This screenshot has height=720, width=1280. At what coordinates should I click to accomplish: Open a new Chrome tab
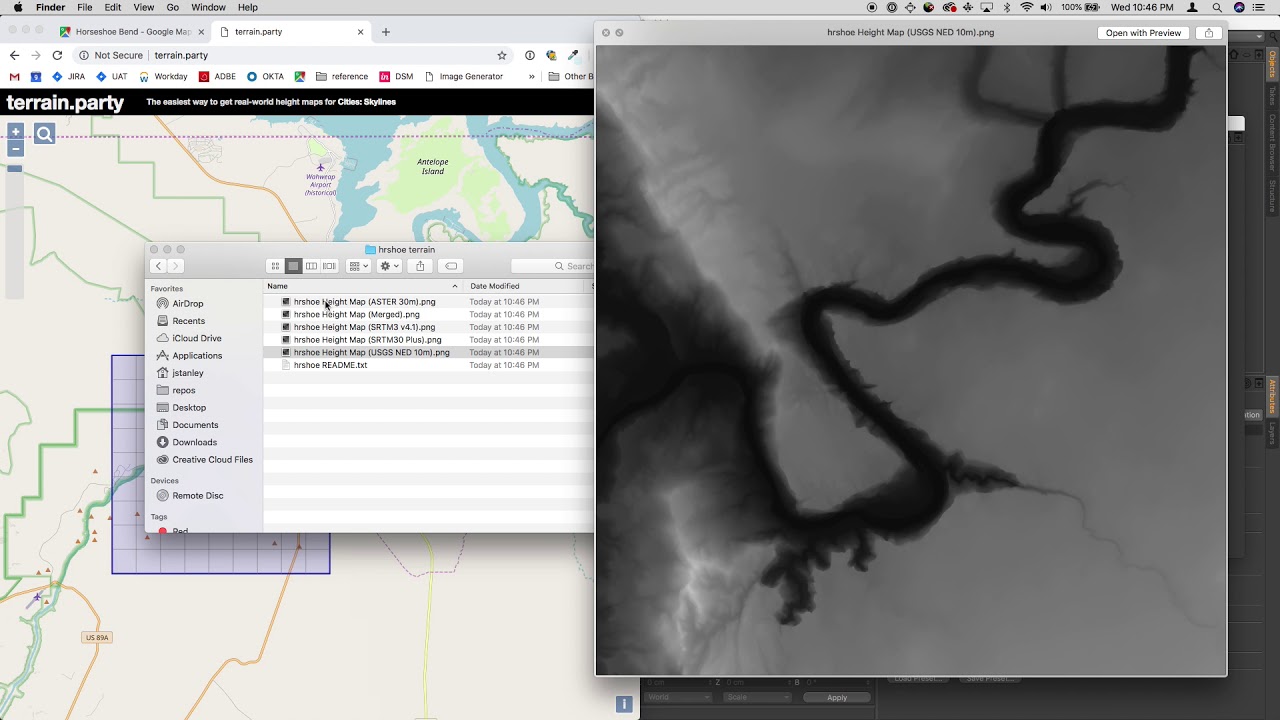(386, 32)
